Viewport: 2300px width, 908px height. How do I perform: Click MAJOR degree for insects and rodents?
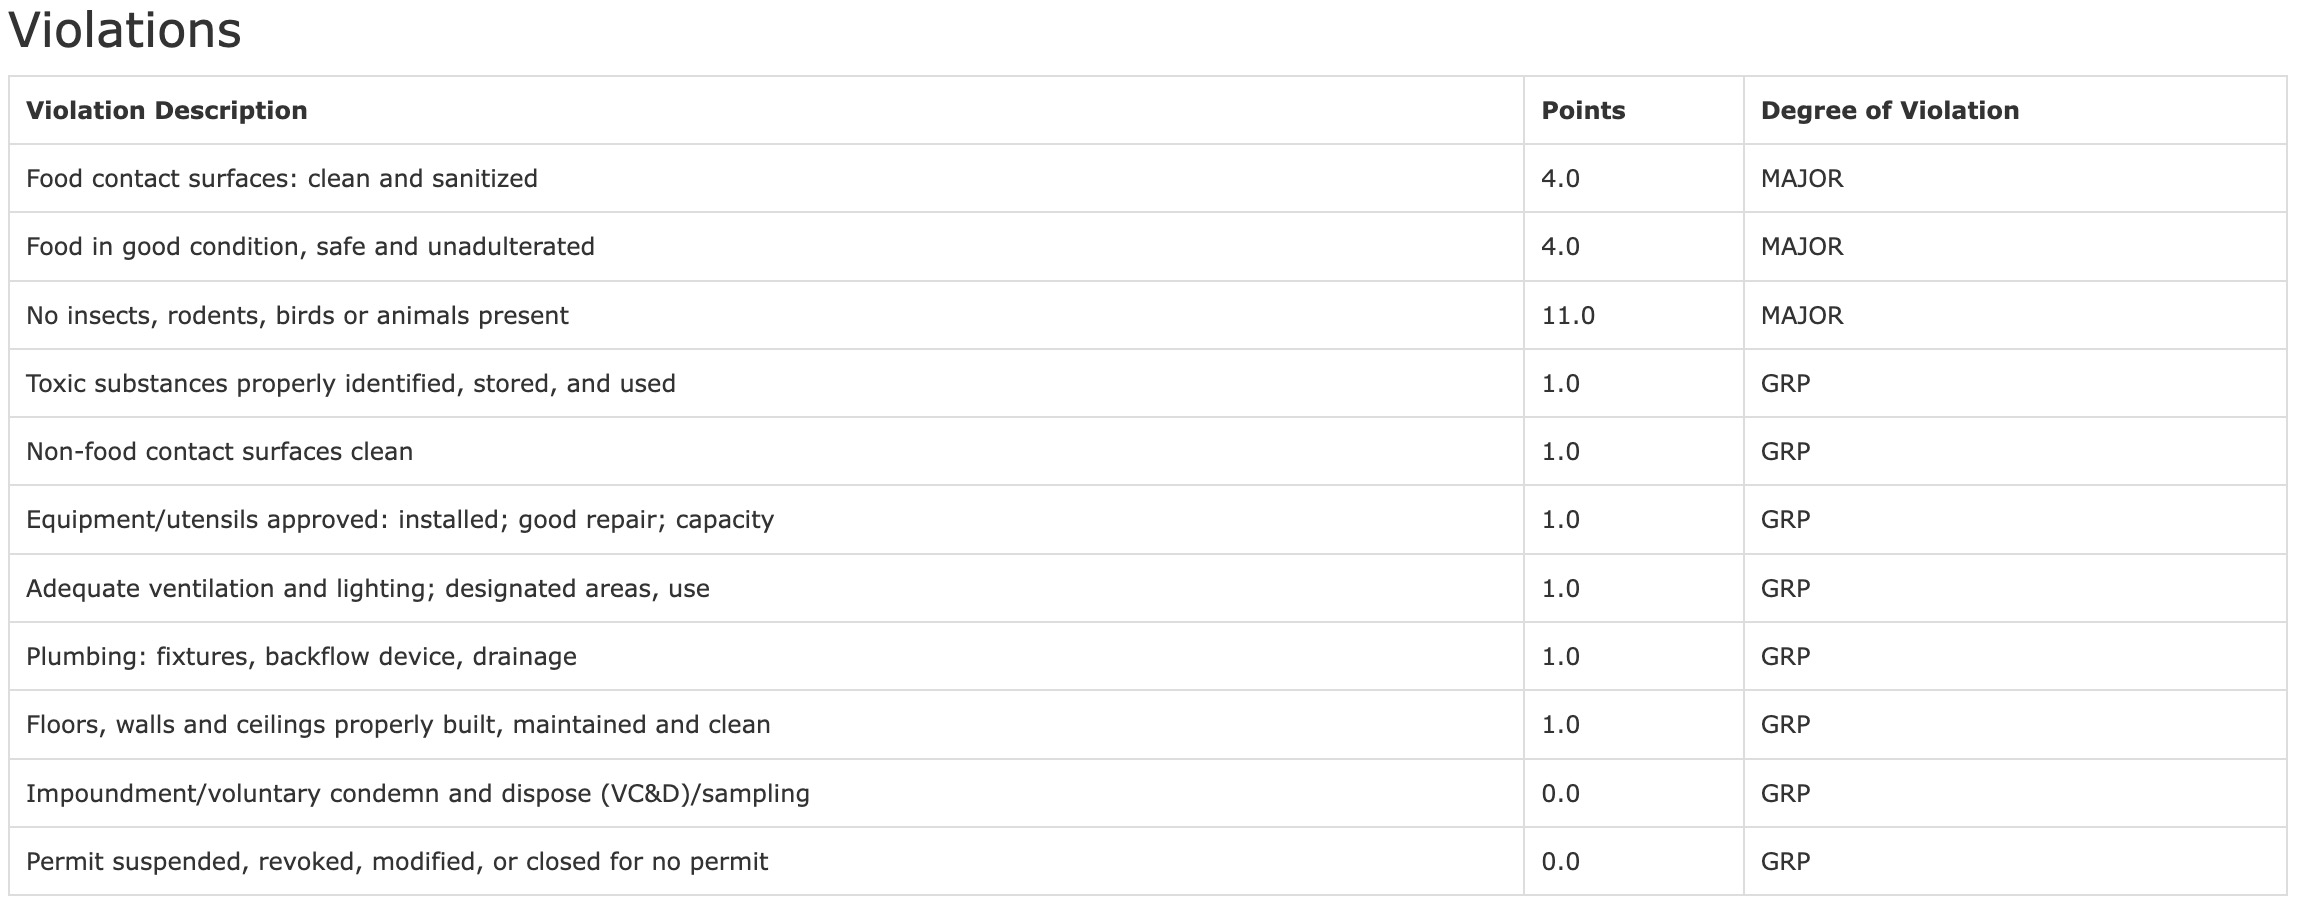1802,315
